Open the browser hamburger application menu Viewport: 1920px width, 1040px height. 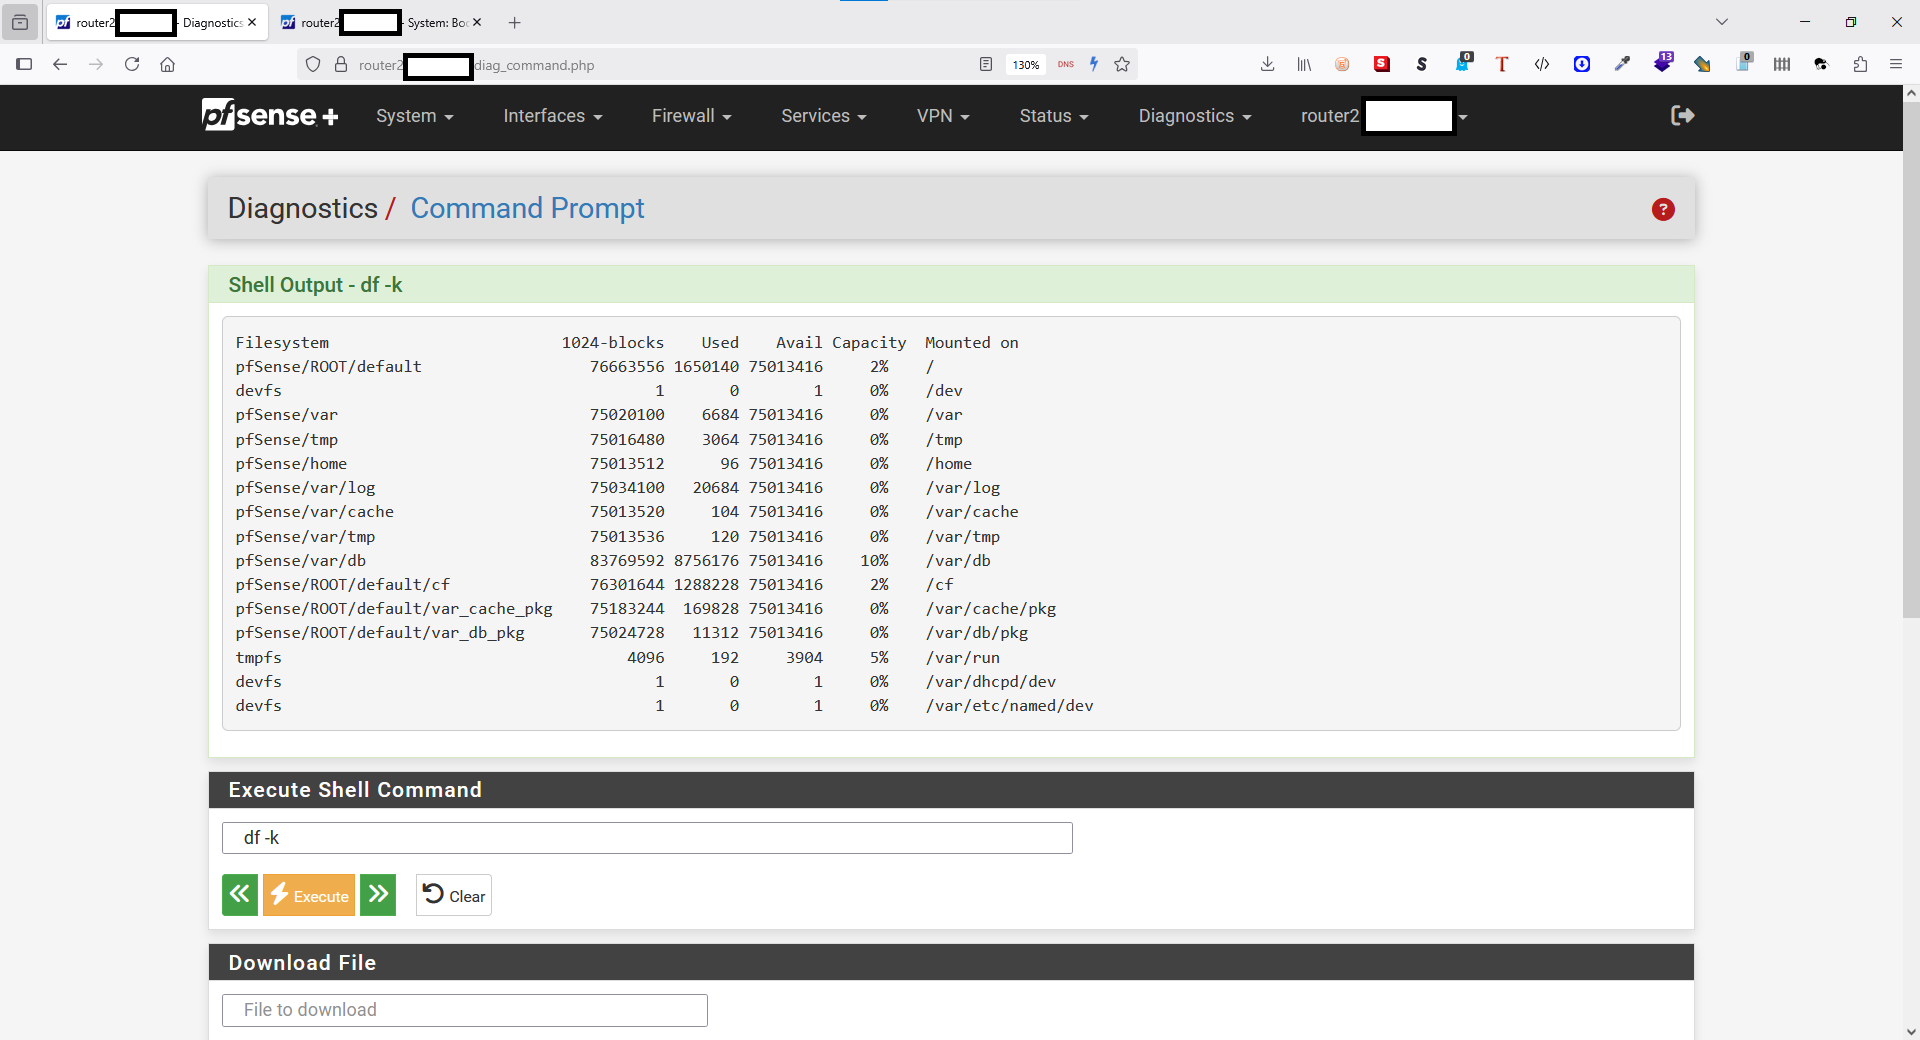tap(1896, 64)
